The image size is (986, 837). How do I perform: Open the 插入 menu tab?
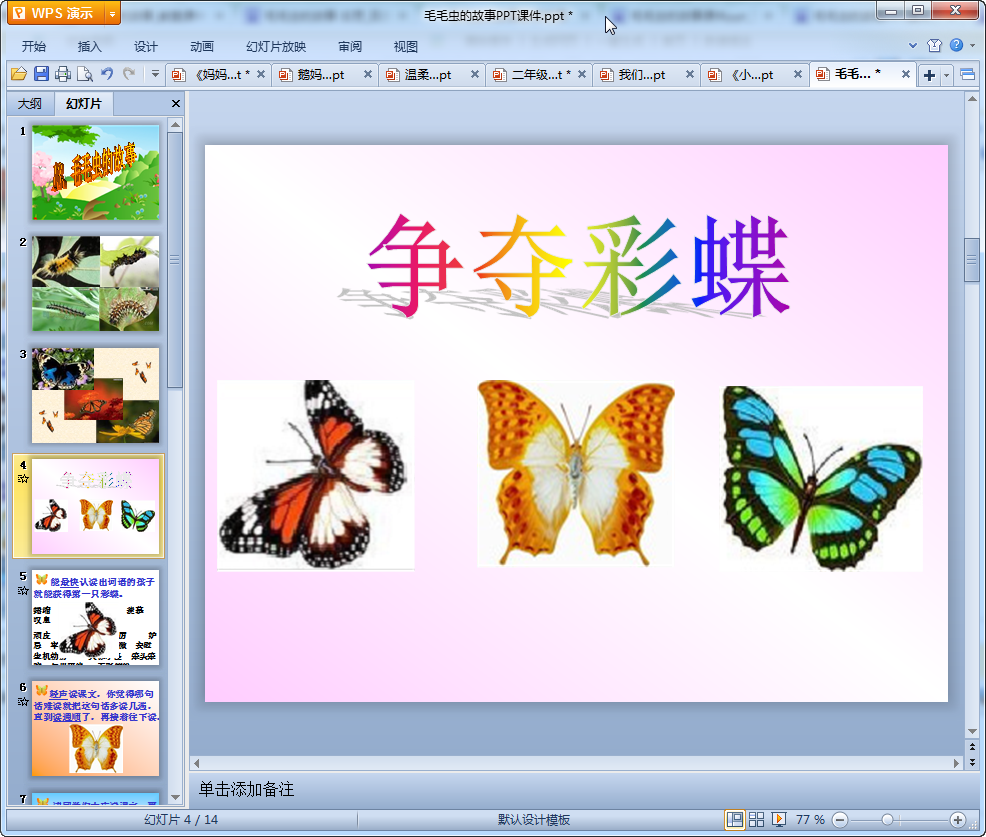tap(89, 47)
